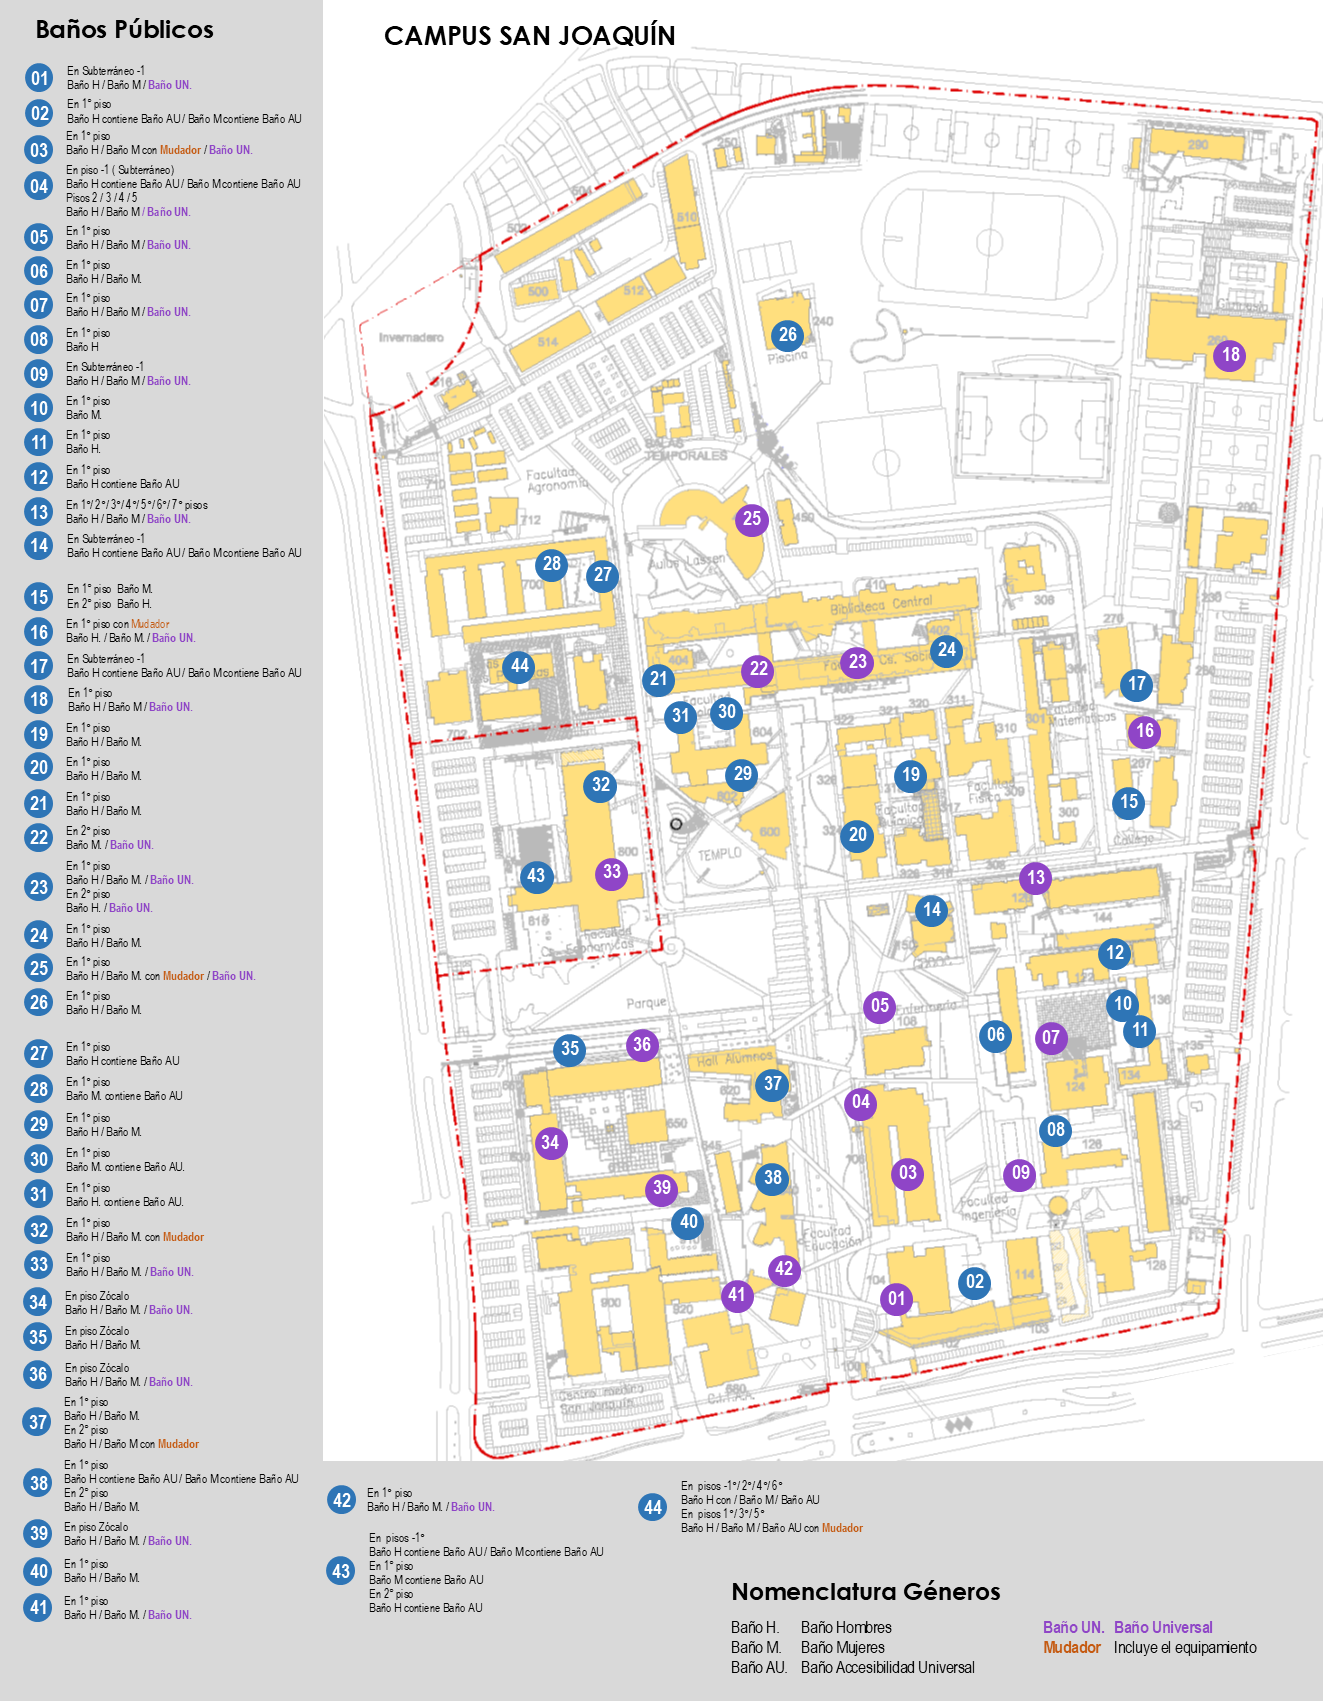Click the Nomenclatura Géneros heading

click(865, 1592)
